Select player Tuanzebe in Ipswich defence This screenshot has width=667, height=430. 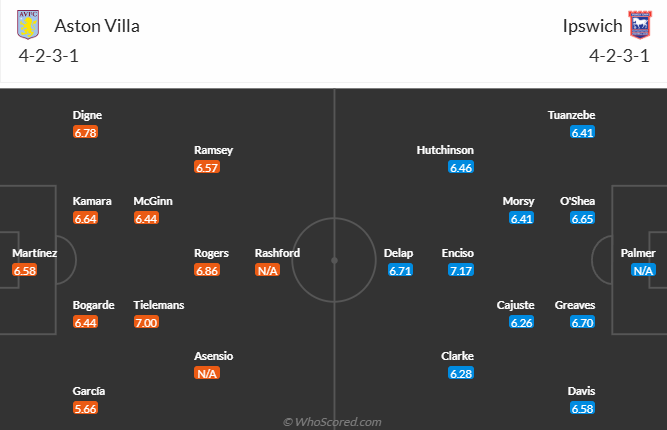pos(571,115)
